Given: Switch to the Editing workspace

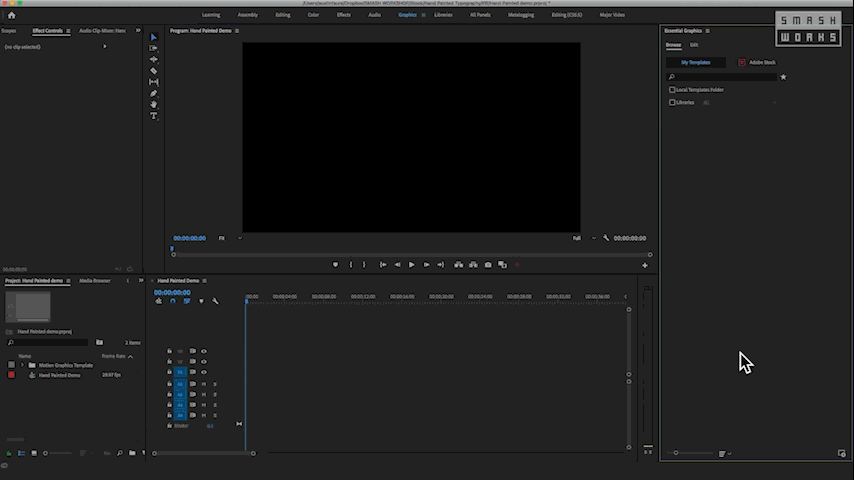Looking at the screenshot, I should [283, 15].
